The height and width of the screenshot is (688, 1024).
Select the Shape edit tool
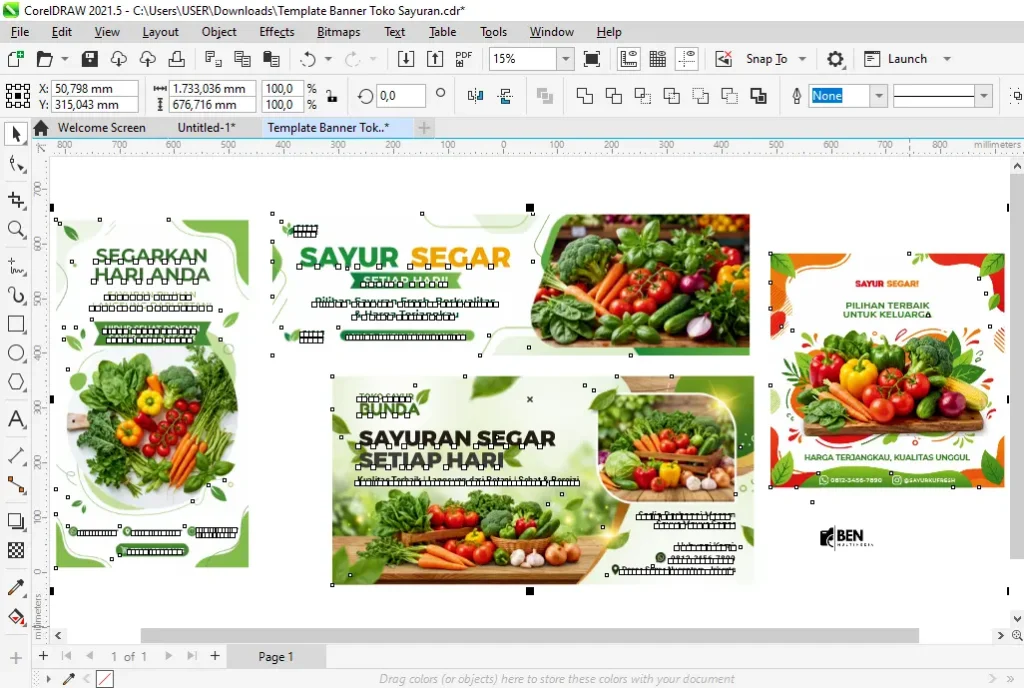coord(16,165)
